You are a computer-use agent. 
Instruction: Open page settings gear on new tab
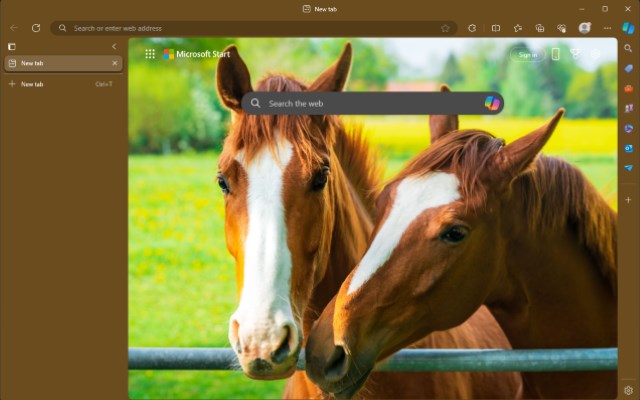click(x=596, y=54)
